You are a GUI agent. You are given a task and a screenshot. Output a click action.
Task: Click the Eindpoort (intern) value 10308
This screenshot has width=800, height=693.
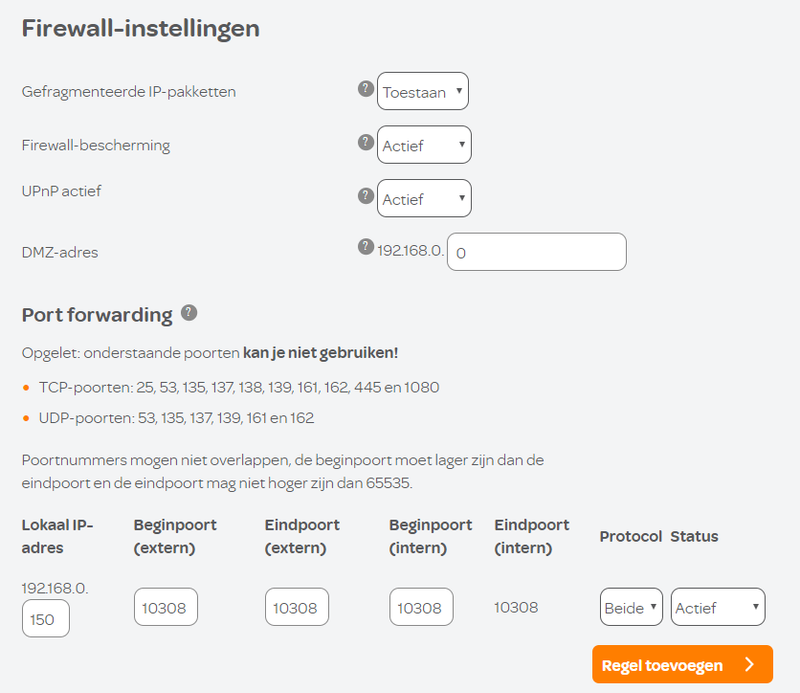pyautogui.click(x=516, y=607)
